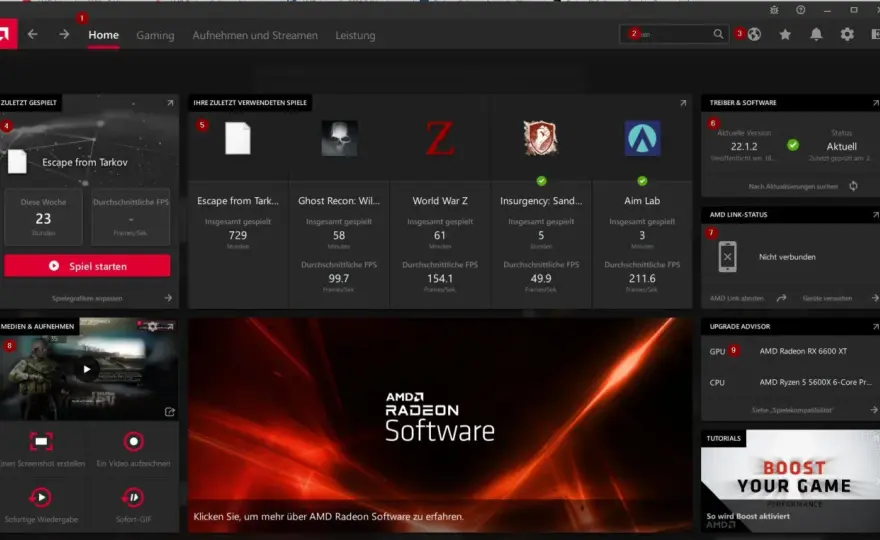Click the Aim Lab title
This screenshot has height=540, width=880.
tap(642, 200)
